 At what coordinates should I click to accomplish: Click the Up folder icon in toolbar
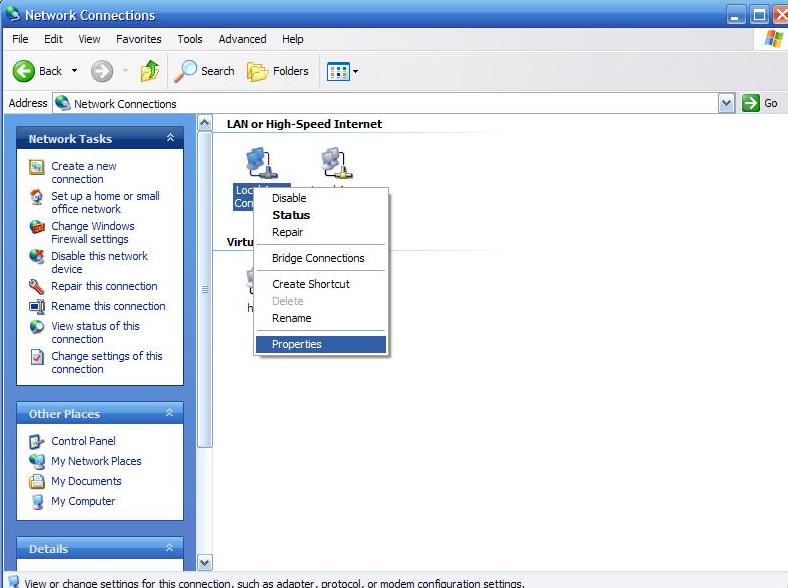pyautogui.click(x=149, y=71)
